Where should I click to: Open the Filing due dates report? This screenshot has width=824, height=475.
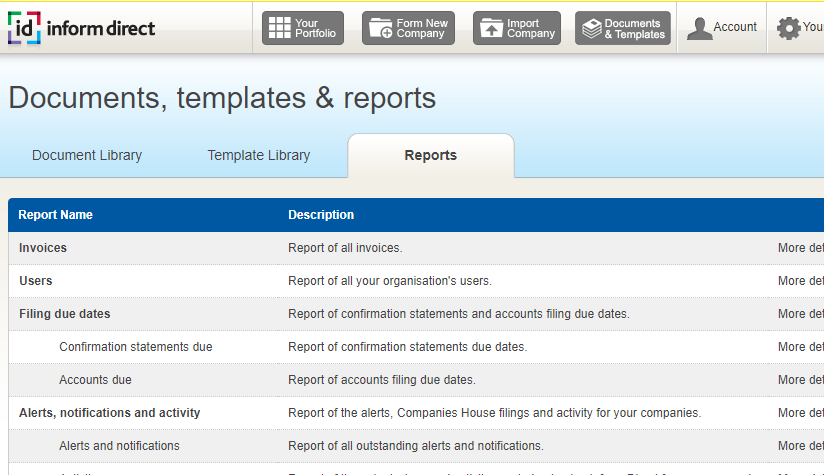coord(65,314)
